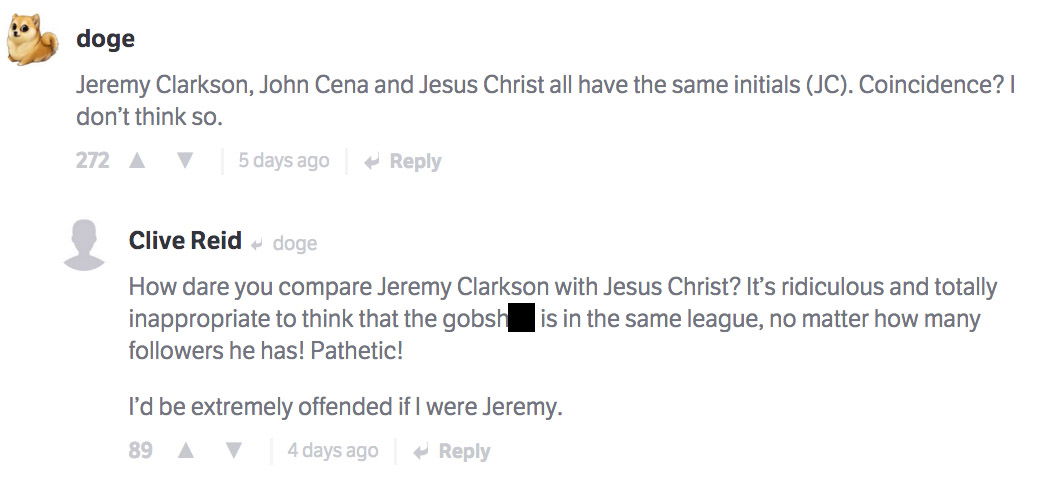Screen dimensions: 1051x481
Task: Downvote doge's comment
Action: [185, 161]
